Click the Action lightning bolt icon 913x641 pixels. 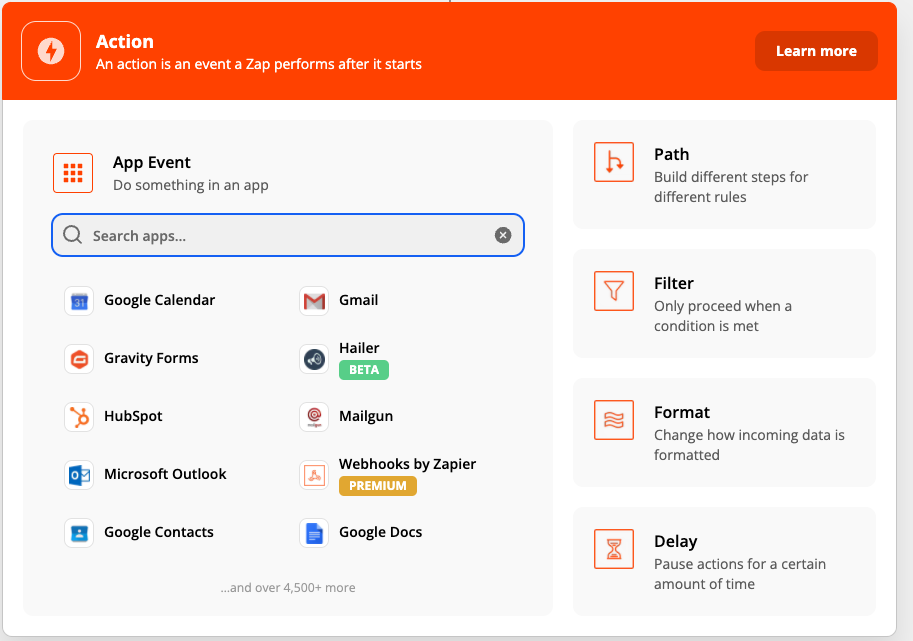51,51
